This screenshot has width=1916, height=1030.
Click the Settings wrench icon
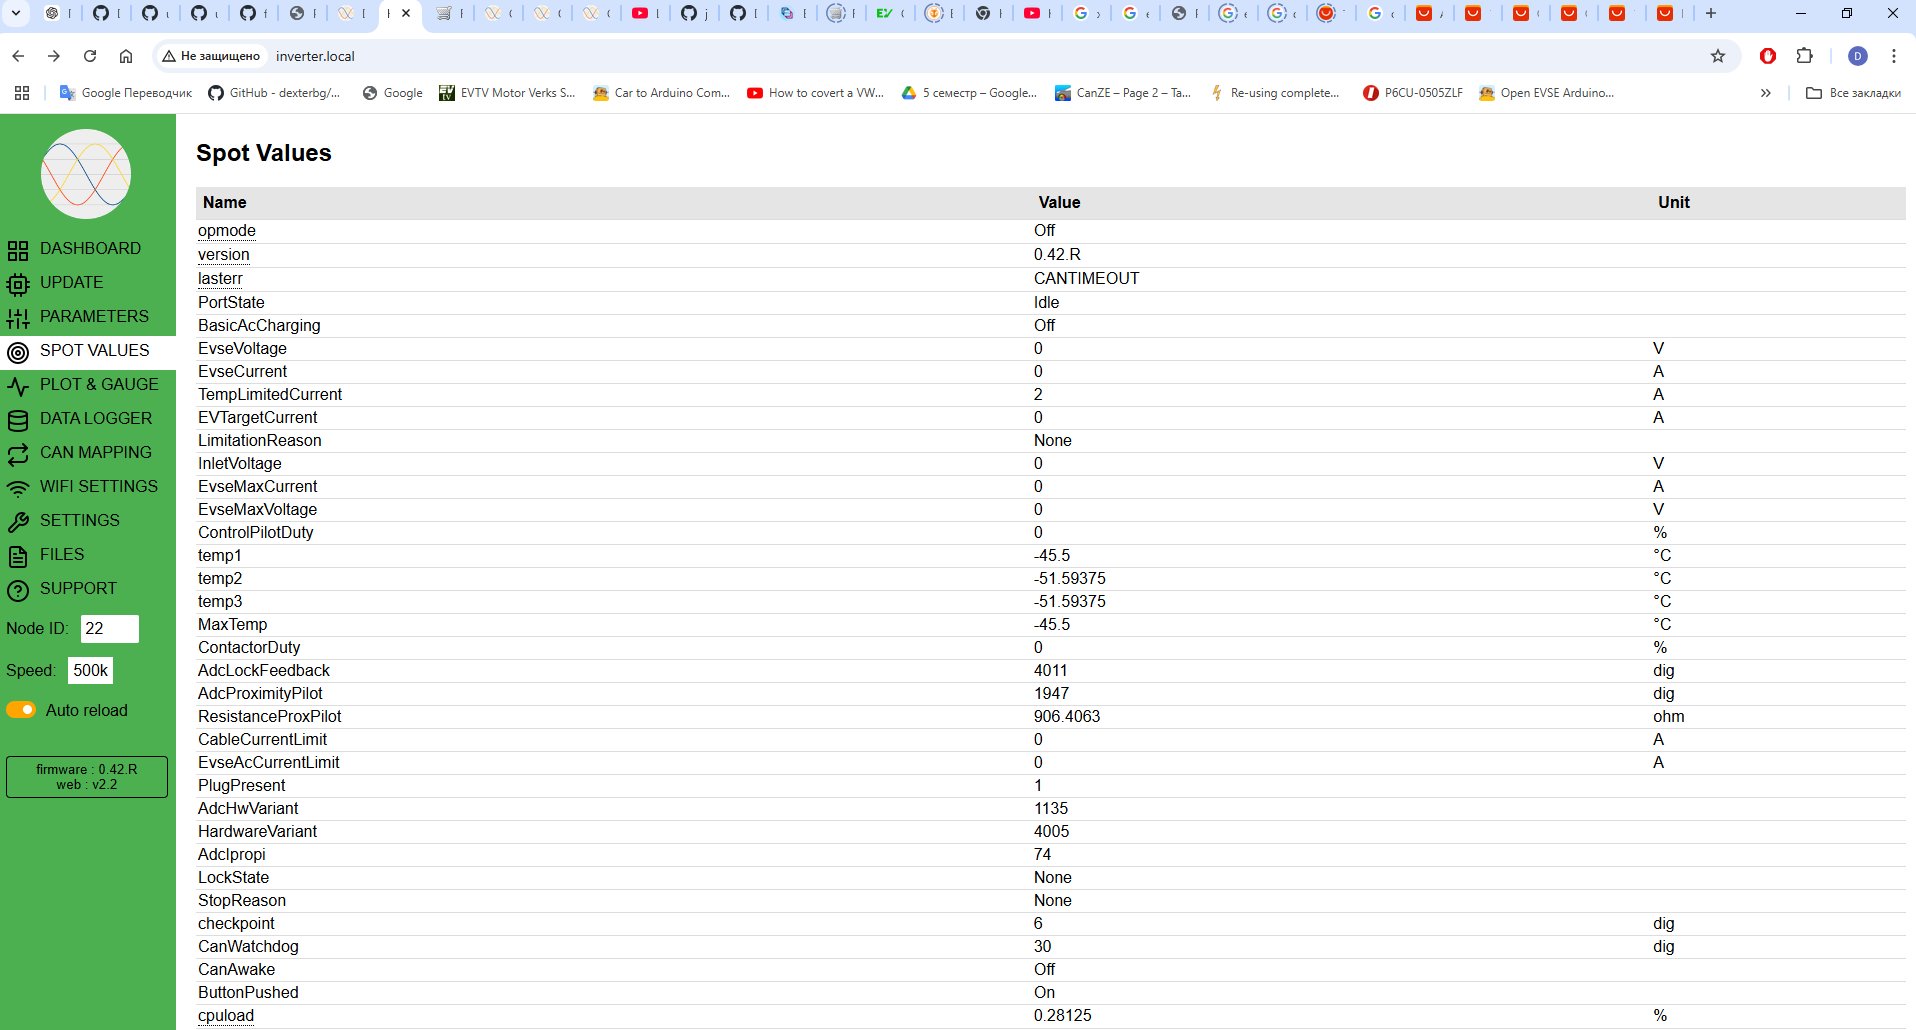tap(18, 522)
